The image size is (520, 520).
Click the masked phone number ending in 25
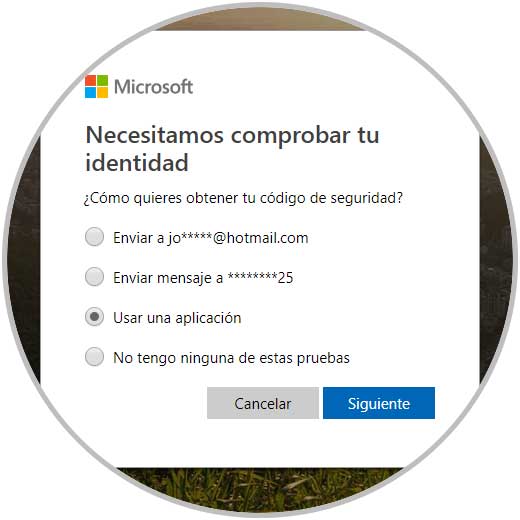pyautogui.click(x=260, y=277)
